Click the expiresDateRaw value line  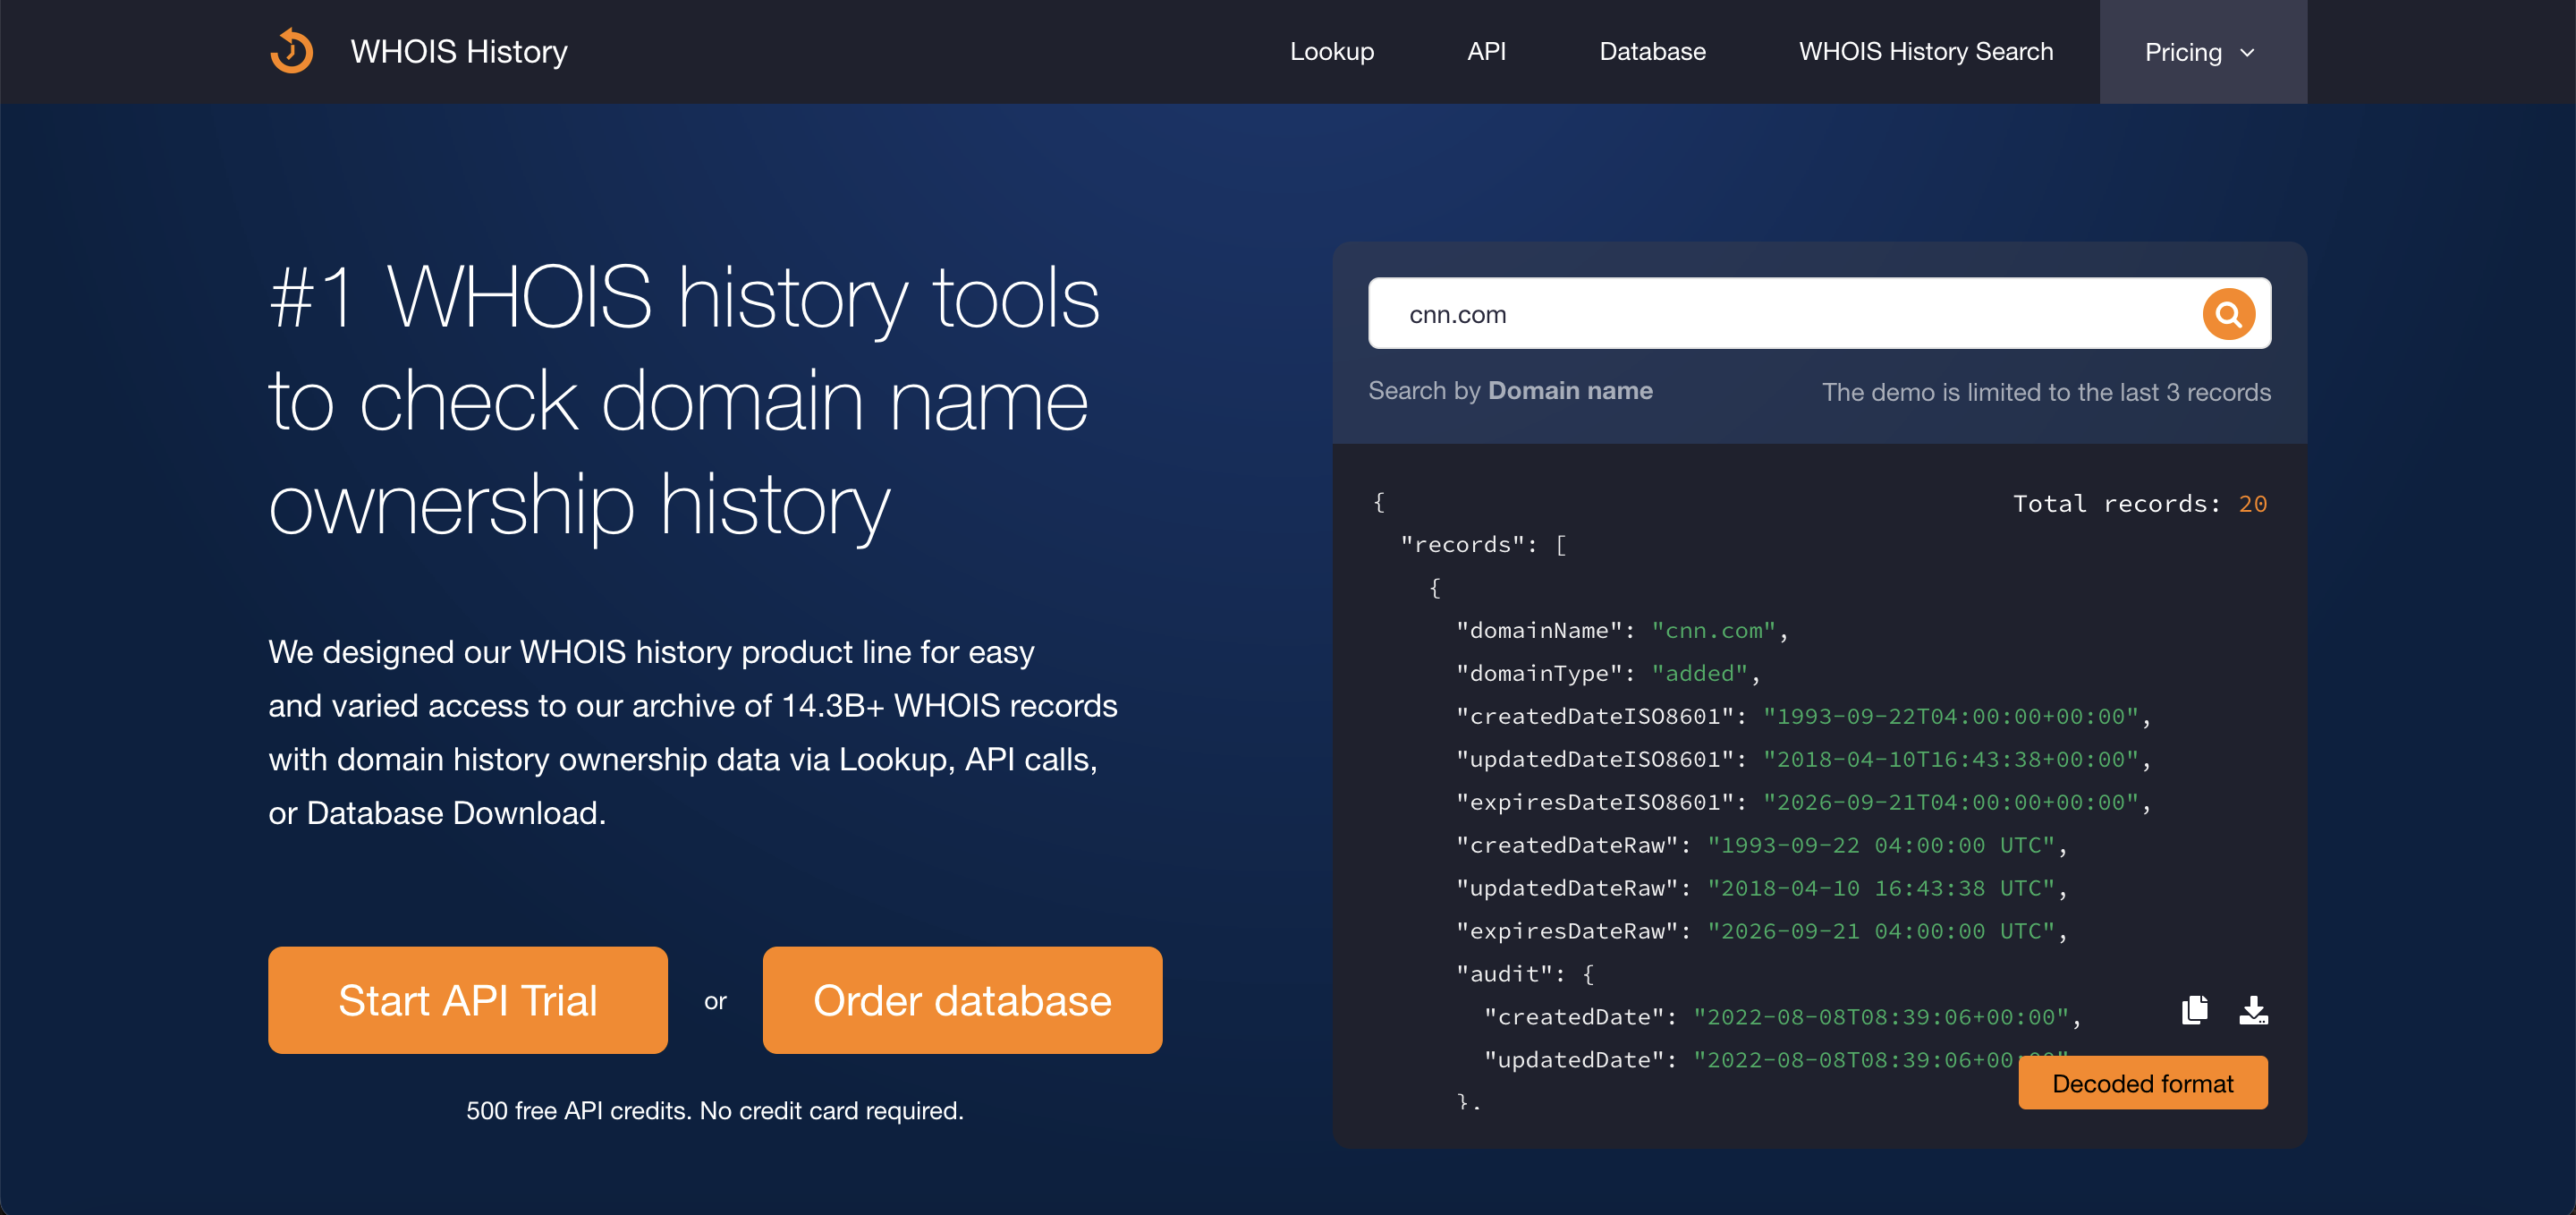(1761, 932)
